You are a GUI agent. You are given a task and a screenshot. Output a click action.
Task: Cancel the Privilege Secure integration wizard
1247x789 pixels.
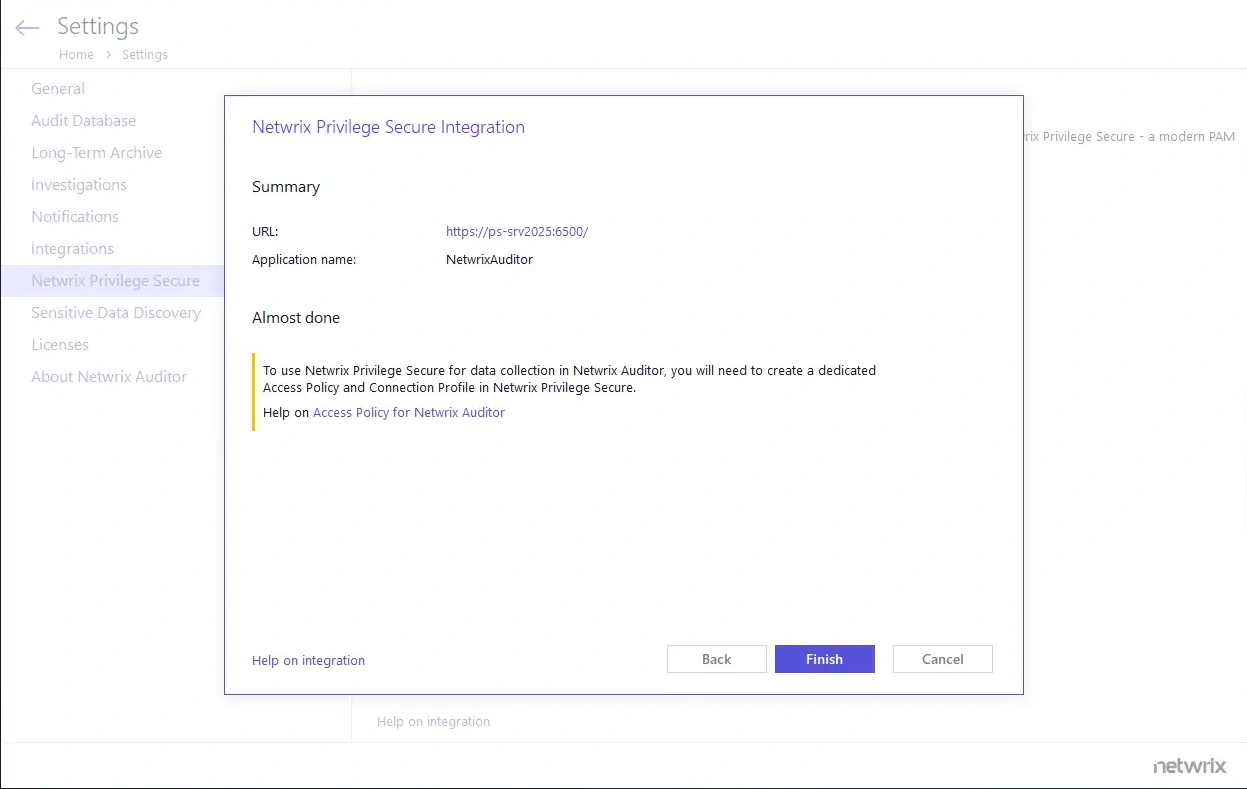[941, 659]
